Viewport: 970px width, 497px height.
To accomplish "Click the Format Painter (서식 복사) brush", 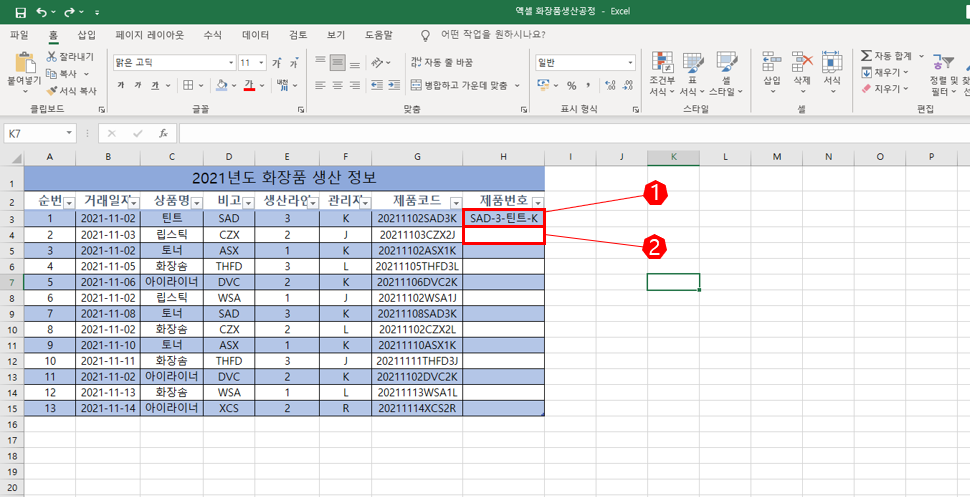I will tap(51, 90).
